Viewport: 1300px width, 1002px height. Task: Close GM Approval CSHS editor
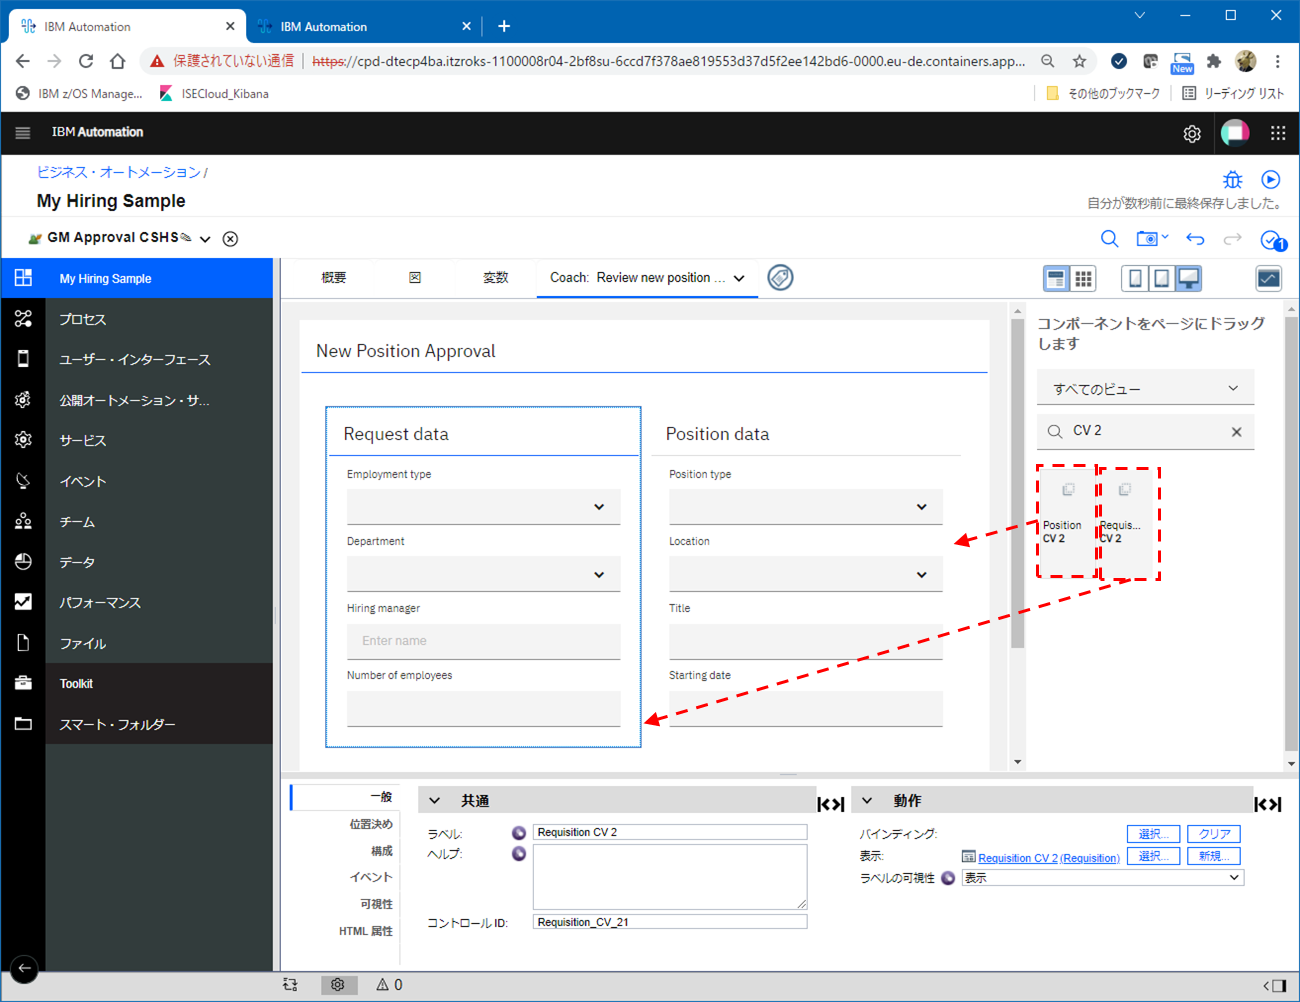click(230, 239)
